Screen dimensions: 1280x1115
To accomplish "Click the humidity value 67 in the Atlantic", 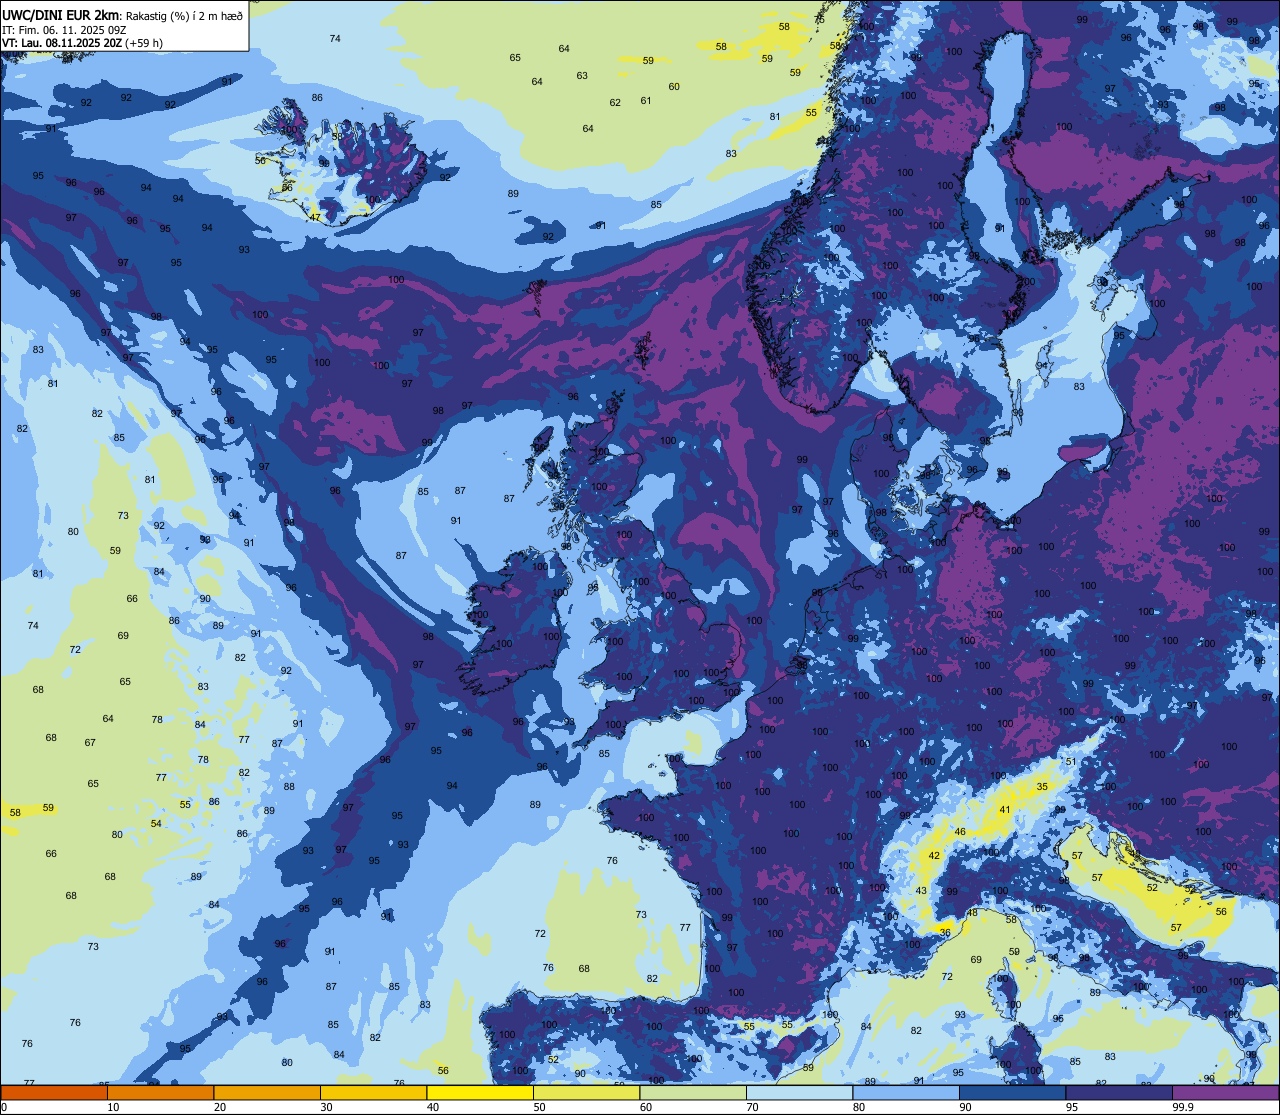I will tap(90, 742).
